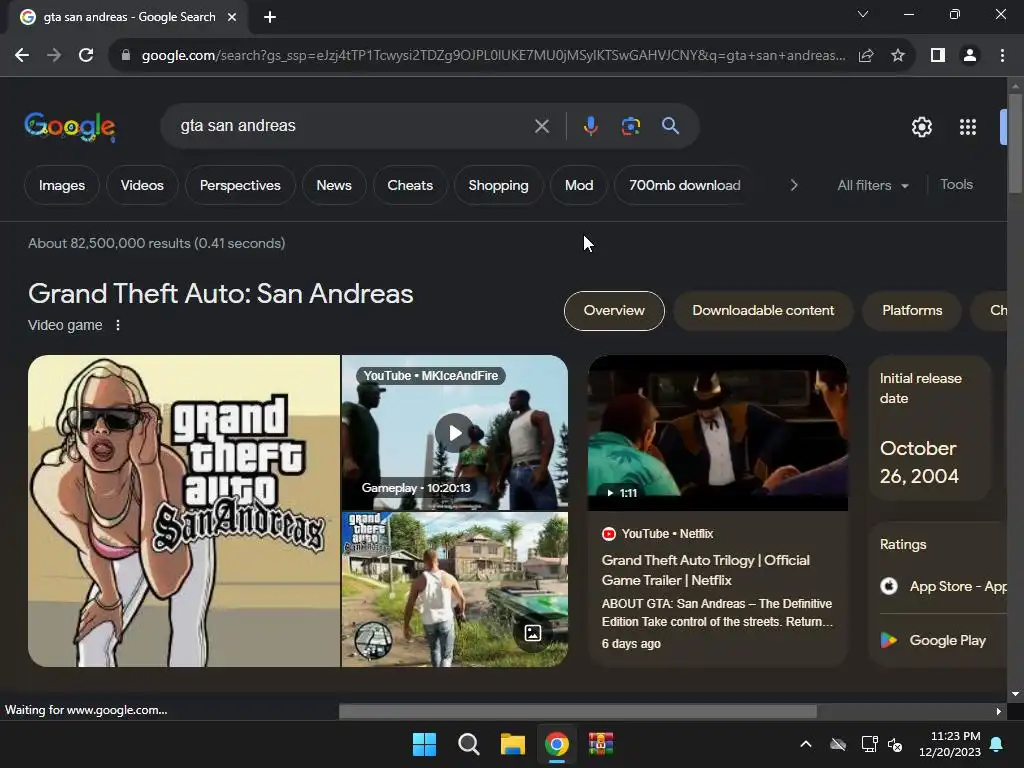This screenshot has height=768, width=1024.
Task: Click the share page icon in address bar
Action: pos(866,56)
